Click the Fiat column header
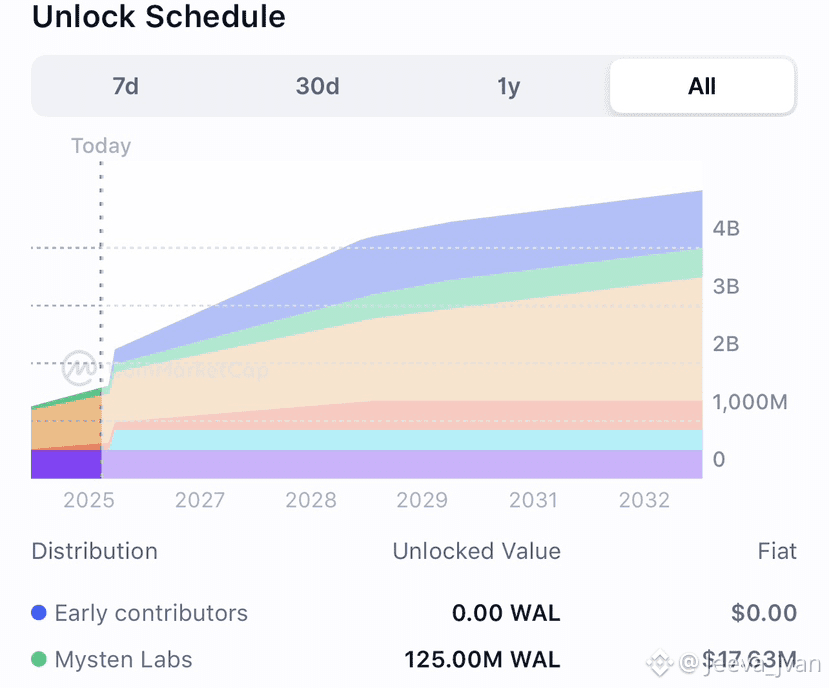 click(776, 551)
